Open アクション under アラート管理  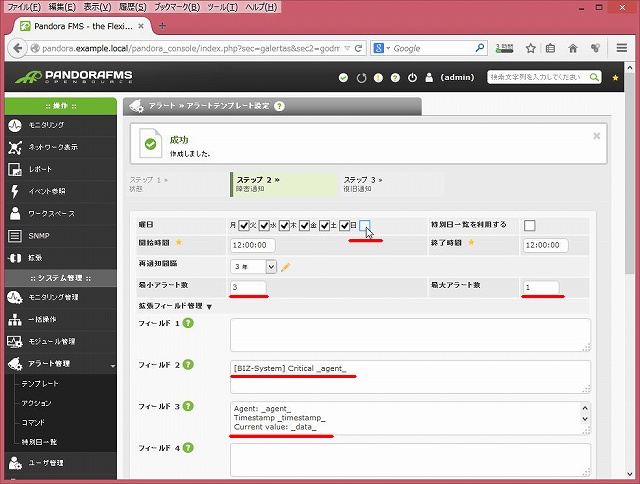(x=36, y=403)
